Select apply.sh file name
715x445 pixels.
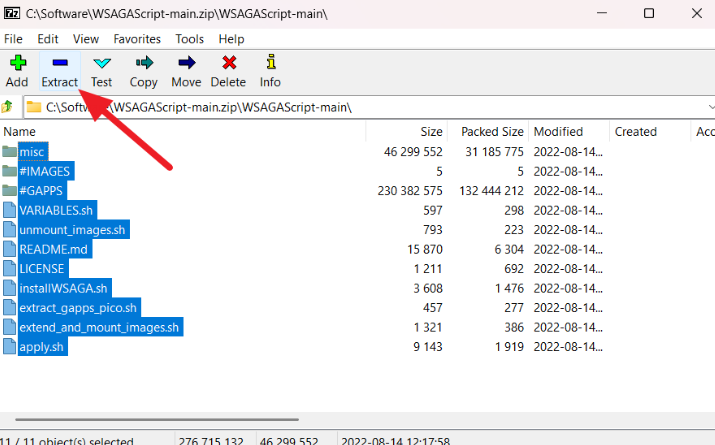(x=42, y=347)
